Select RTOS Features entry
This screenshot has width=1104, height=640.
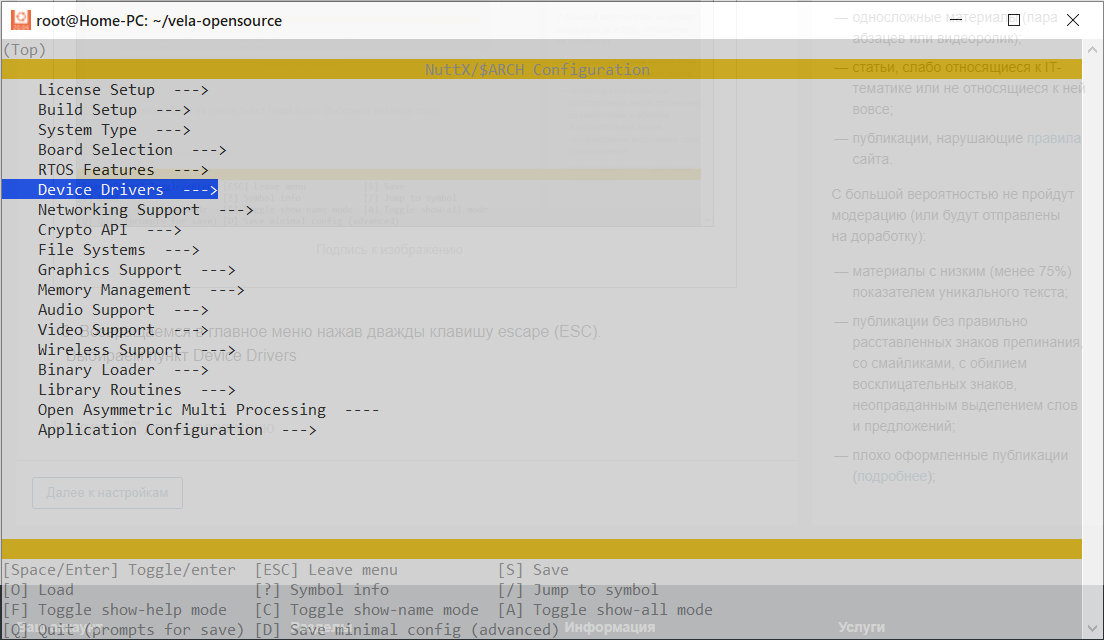click(x=123, y=170)
